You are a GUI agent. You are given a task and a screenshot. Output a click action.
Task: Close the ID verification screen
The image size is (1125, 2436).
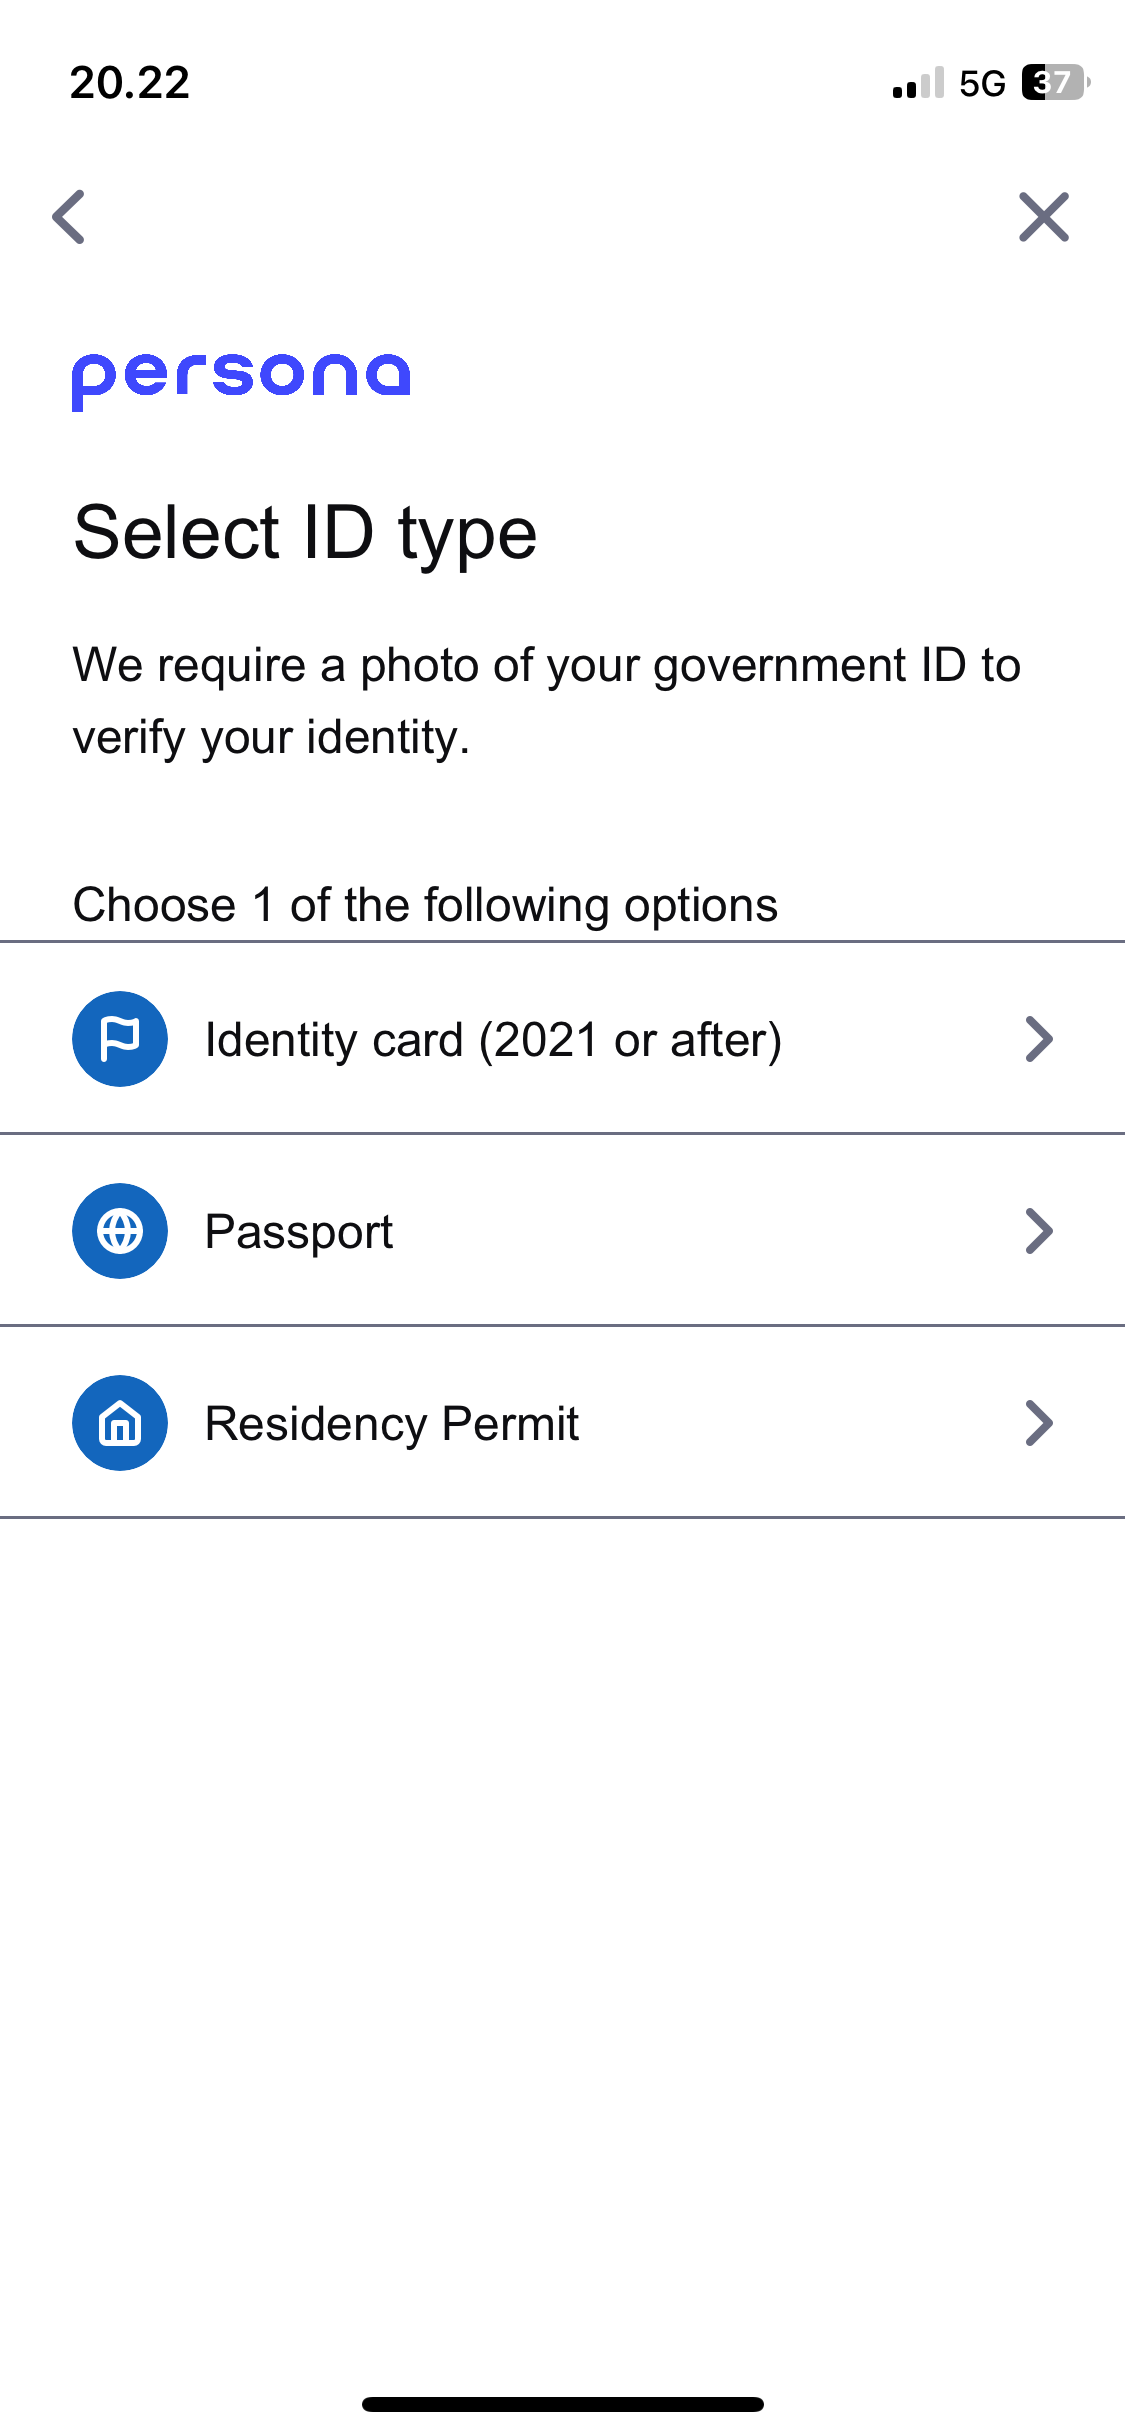[x=1044, y=217]
